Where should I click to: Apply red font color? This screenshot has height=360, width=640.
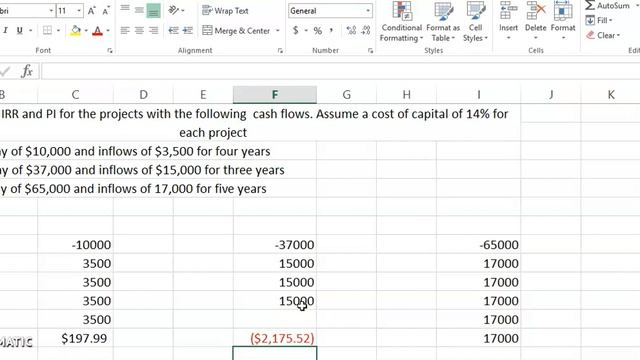pos(98,31)
